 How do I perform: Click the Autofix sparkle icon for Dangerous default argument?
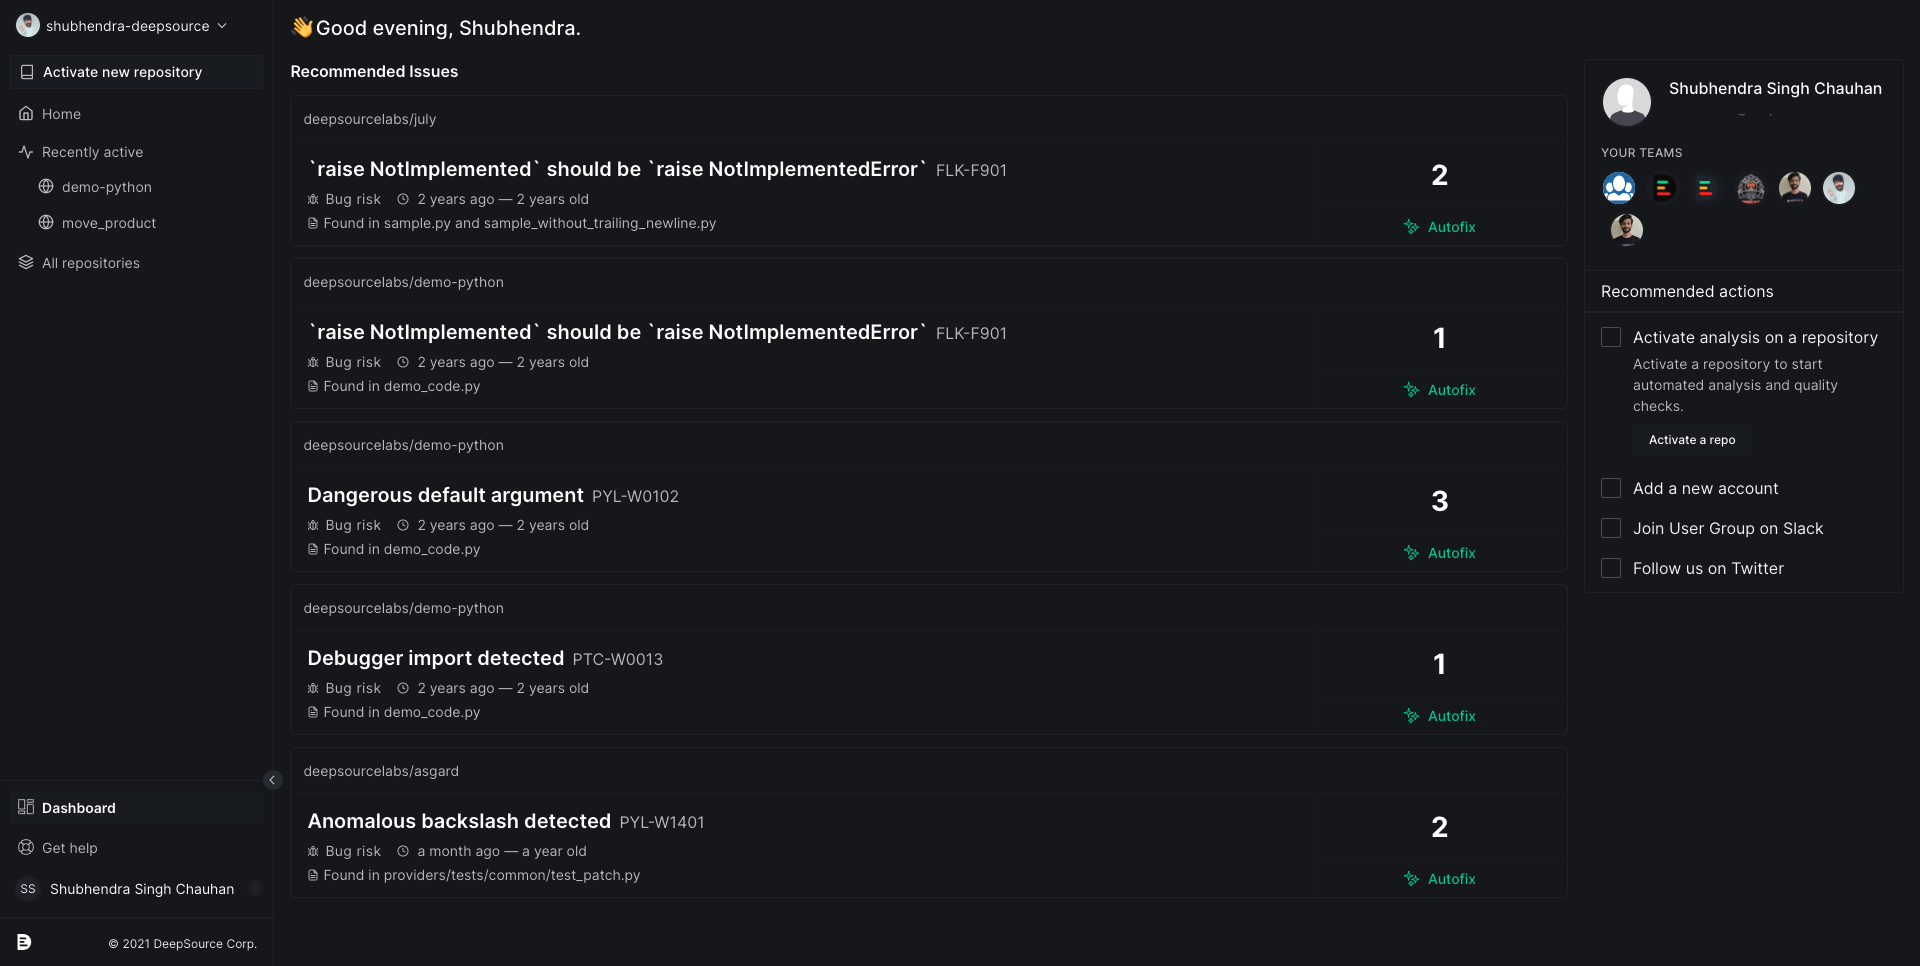click(x=1411, y=552)
